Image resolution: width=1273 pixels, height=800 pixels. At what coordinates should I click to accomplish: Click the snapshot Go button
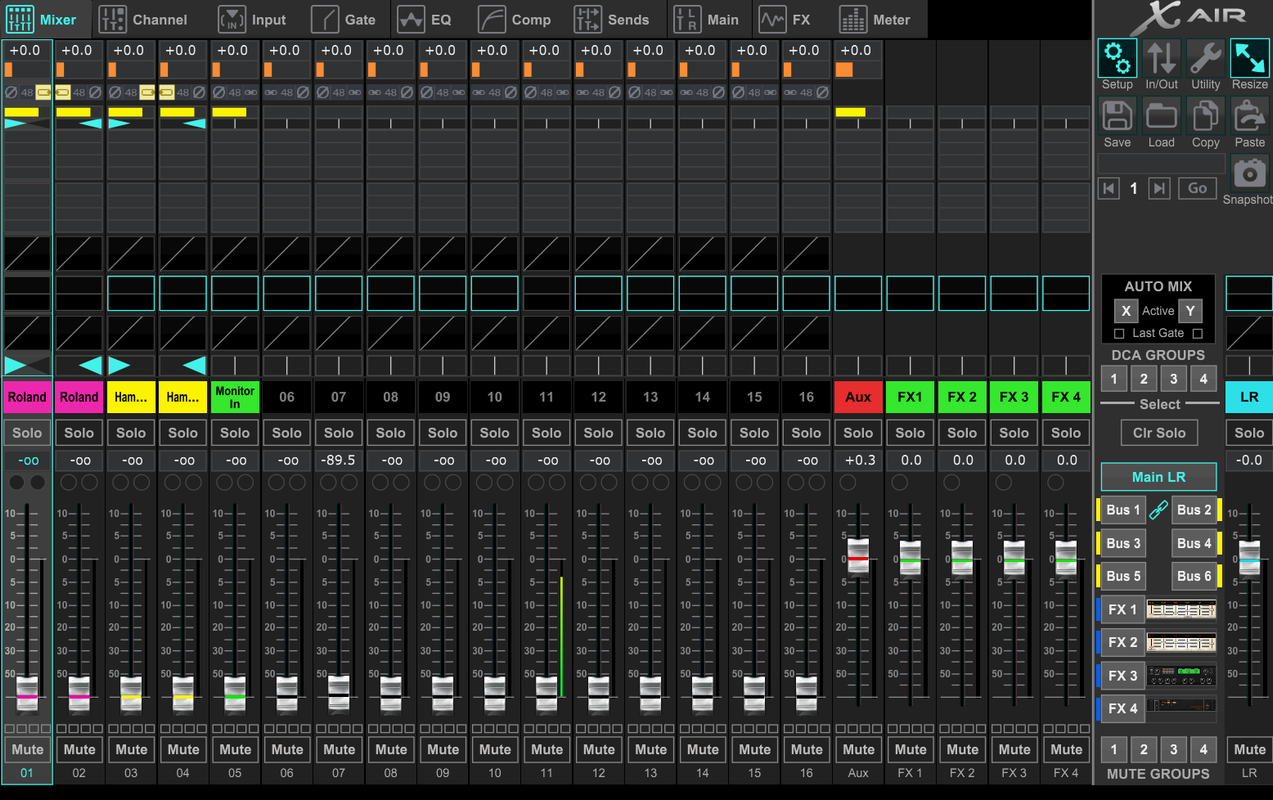pos(1198,188)
